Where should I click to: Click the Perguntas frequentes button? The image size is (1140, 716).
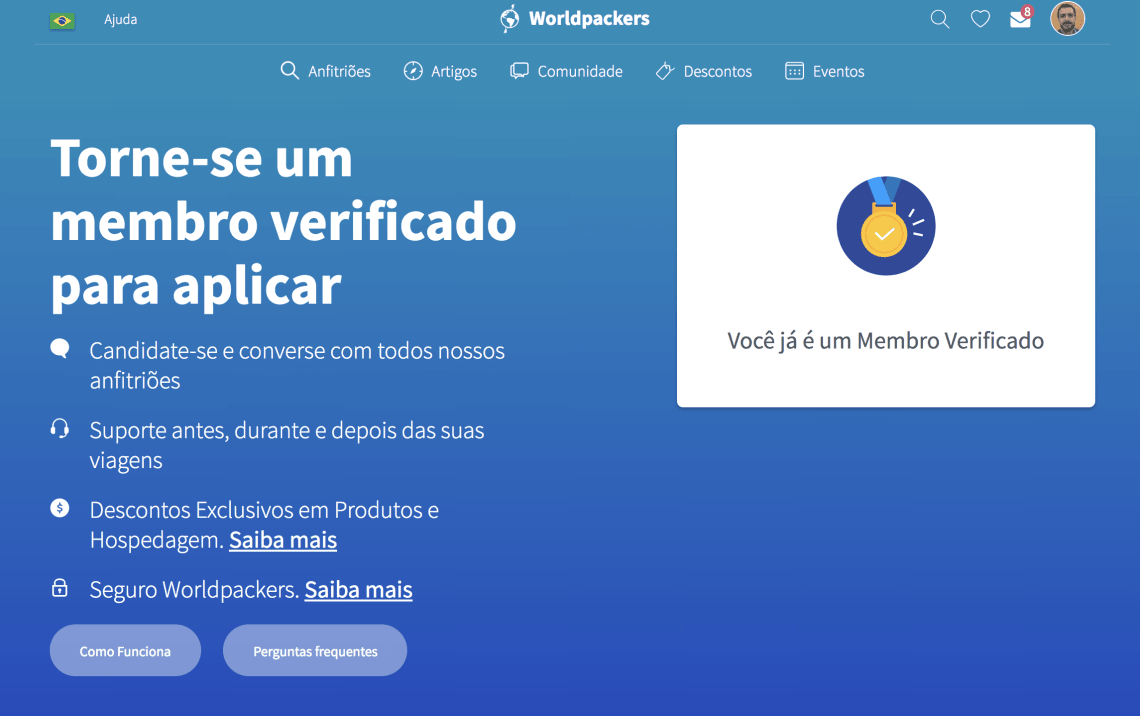[315, 651]
